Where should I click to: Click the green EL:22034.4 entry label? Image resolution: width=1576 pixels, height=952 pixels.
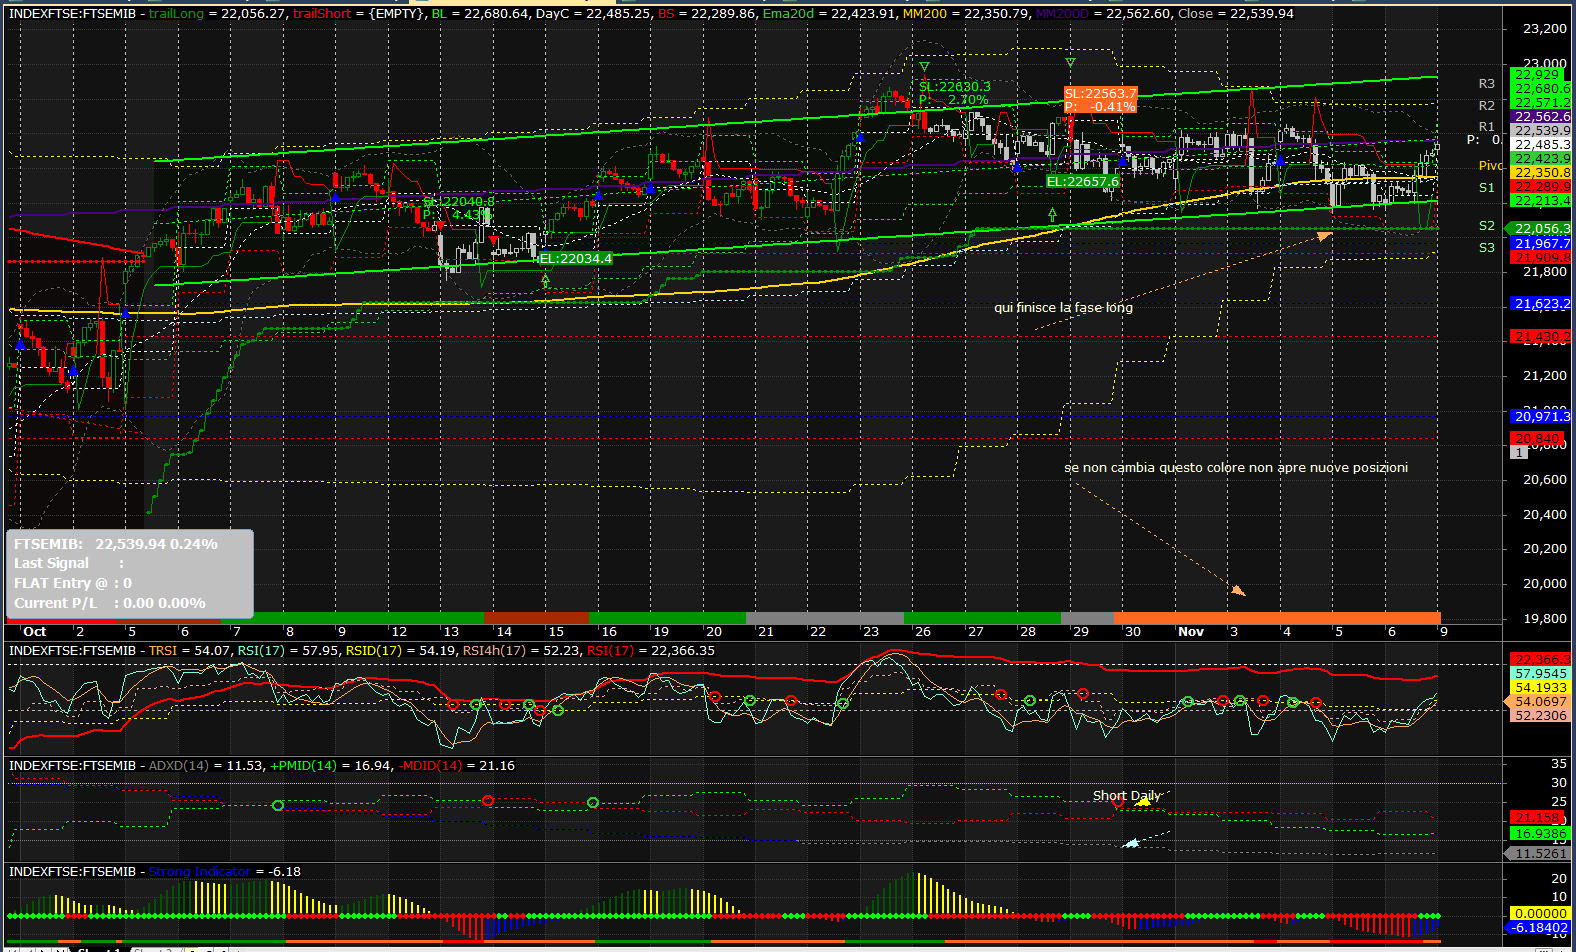[575, 258]
